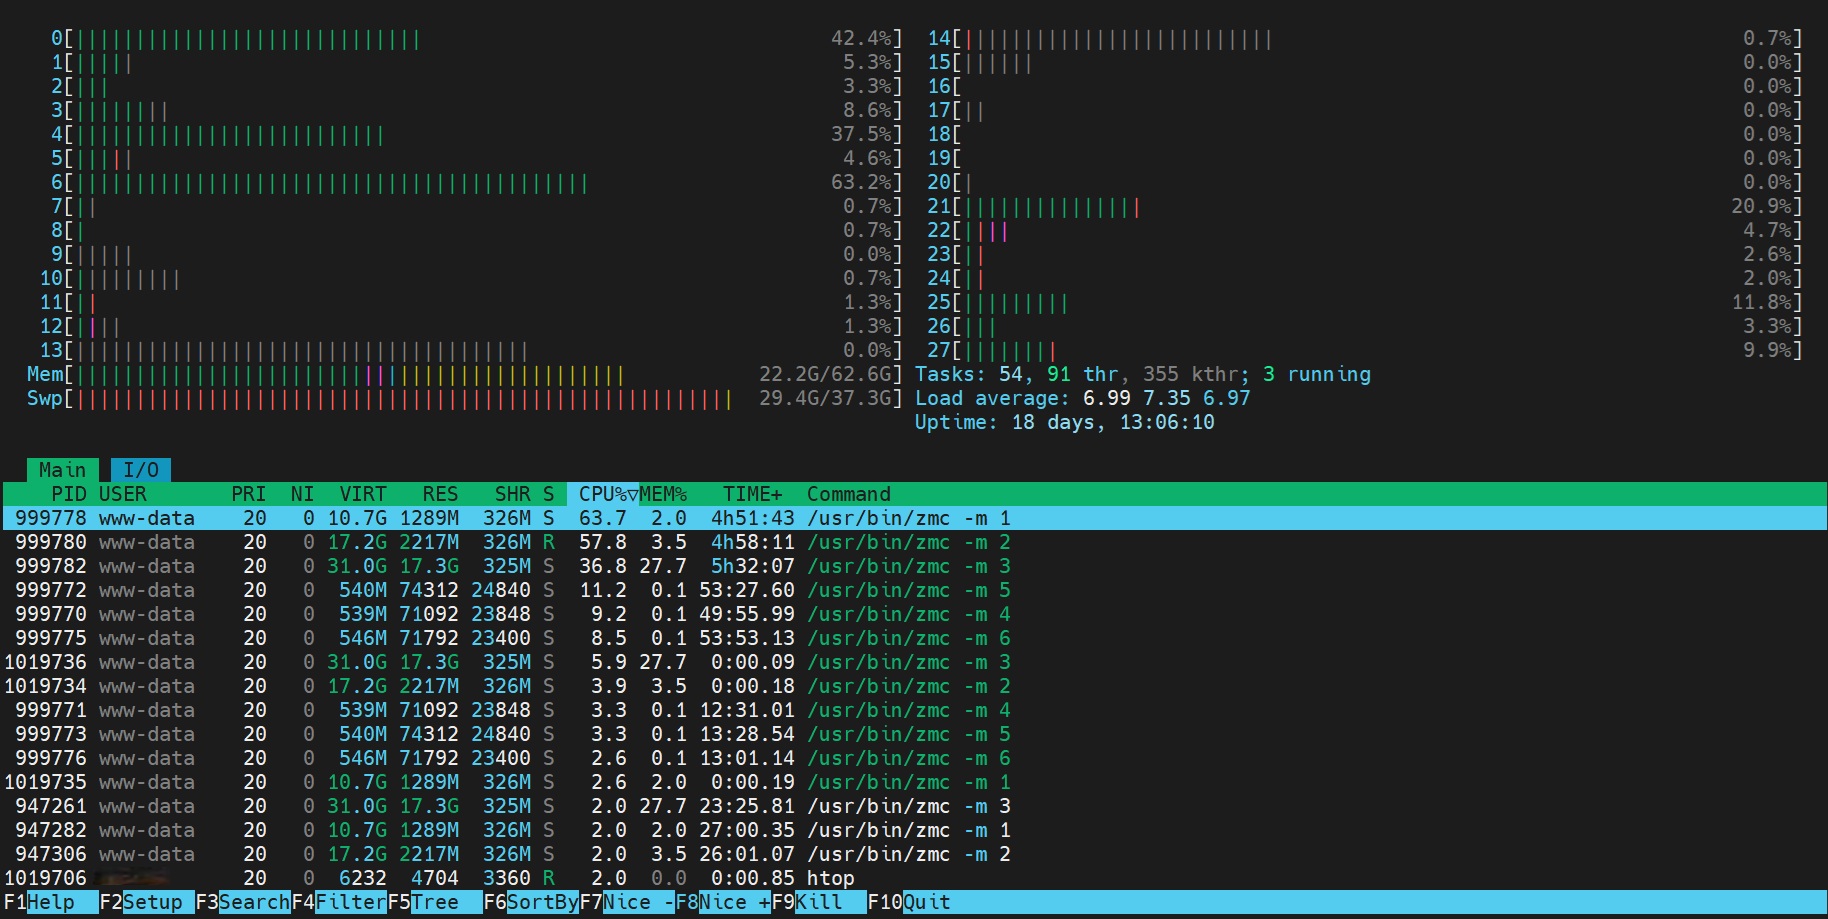Open F2 Setup menu
The image size is (1828, 919).
(147, 902)
